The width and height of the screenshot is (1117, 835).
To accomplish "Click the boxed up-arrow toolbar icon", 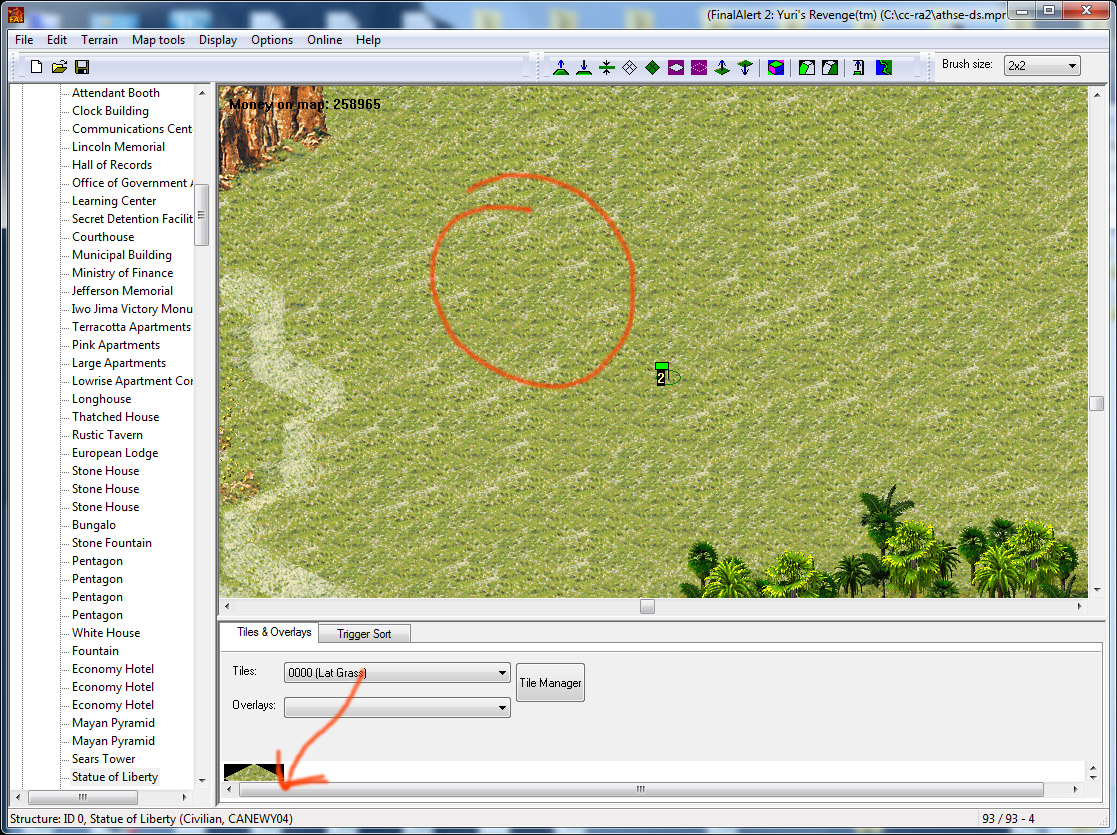I will (x=858, y=68).
